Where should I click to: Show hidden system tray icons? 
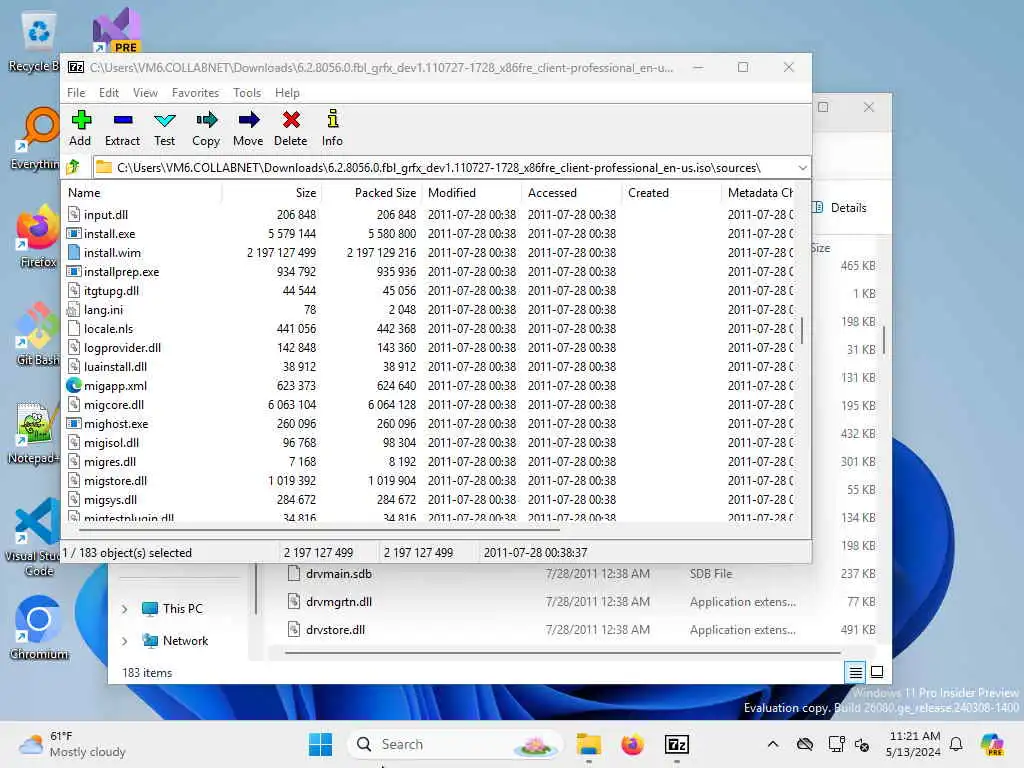[773, 744]
